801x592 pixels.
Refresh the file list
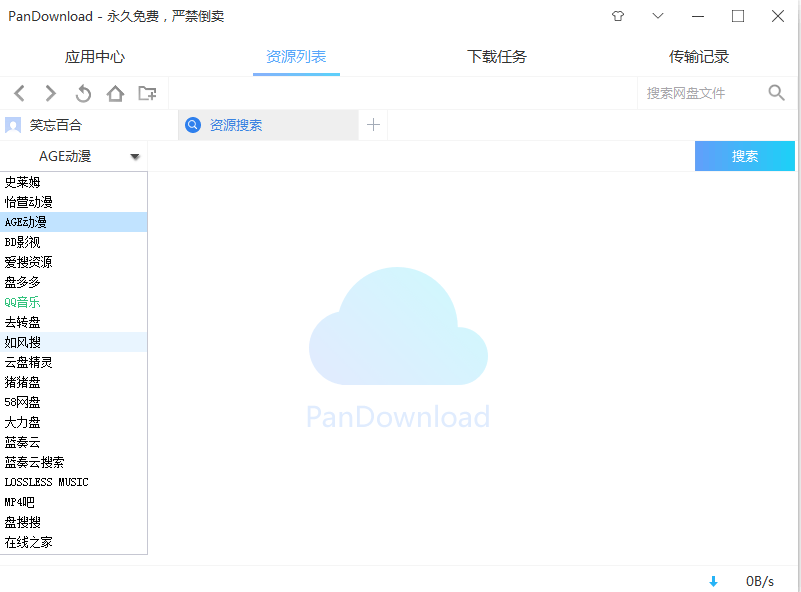point(83,93)
